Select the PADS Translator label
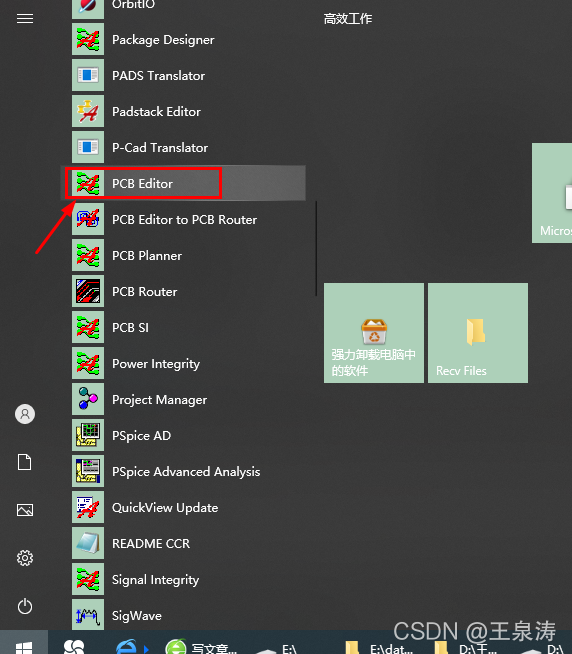 coord(159,76)
